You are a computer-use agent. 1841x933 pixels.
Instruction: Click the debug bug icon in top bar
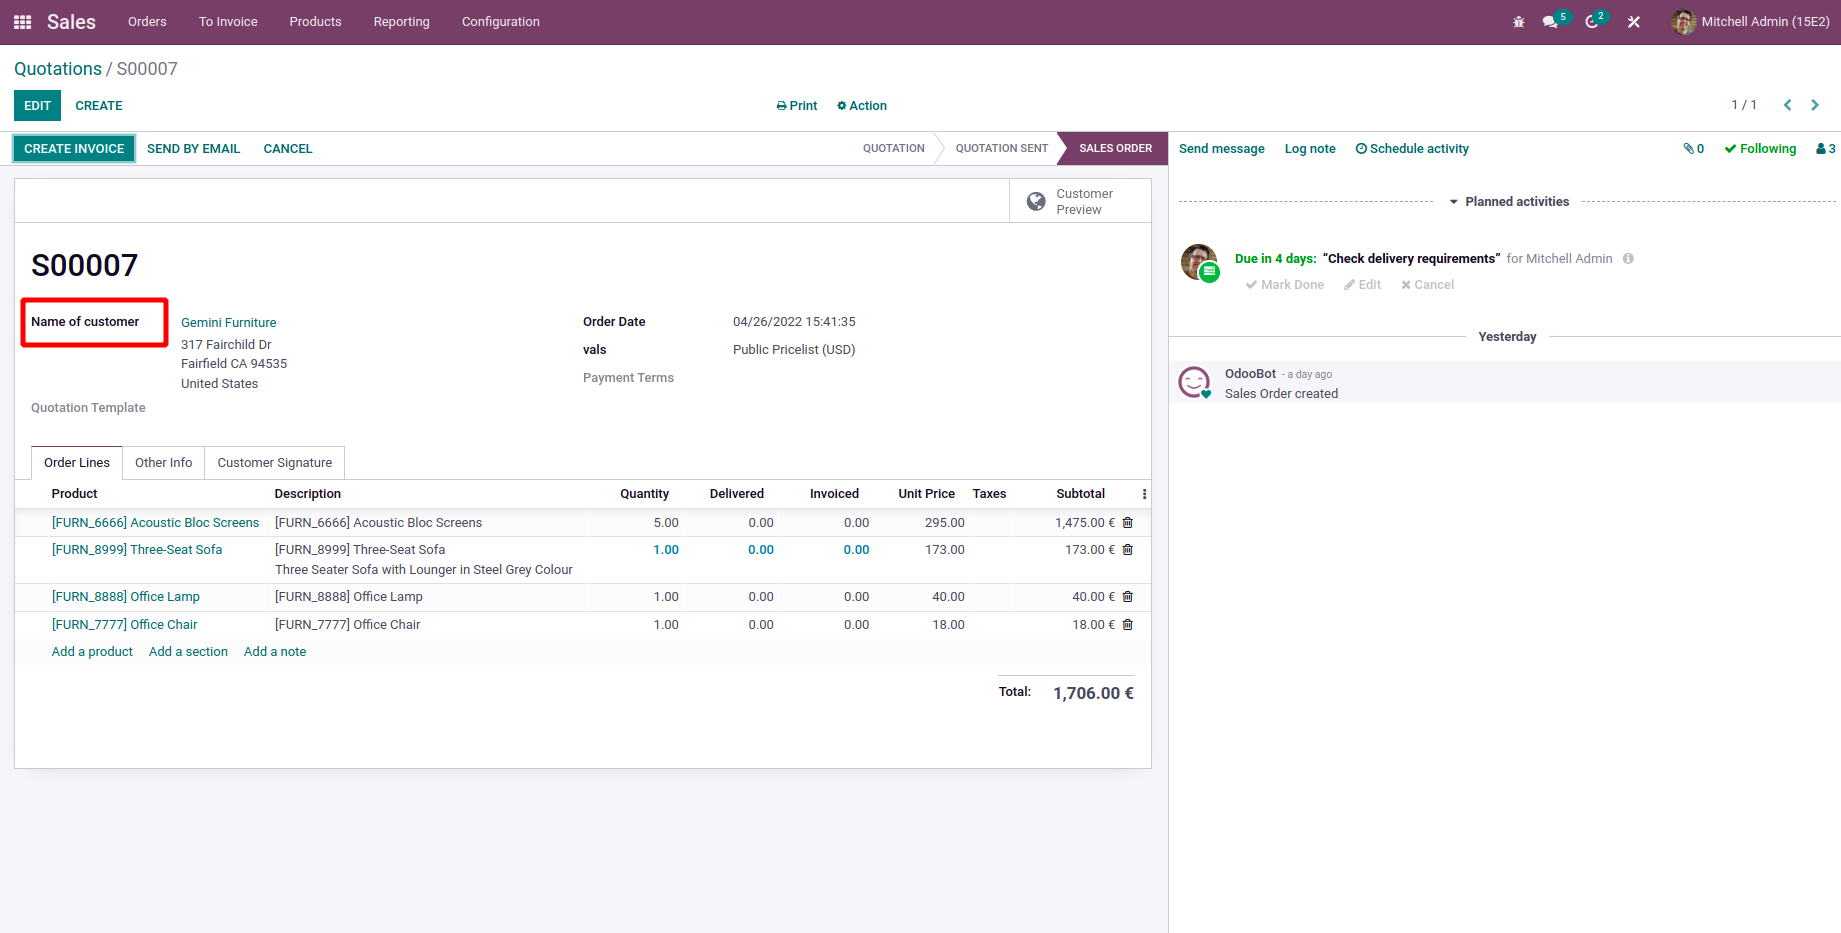pos(1518,22)
